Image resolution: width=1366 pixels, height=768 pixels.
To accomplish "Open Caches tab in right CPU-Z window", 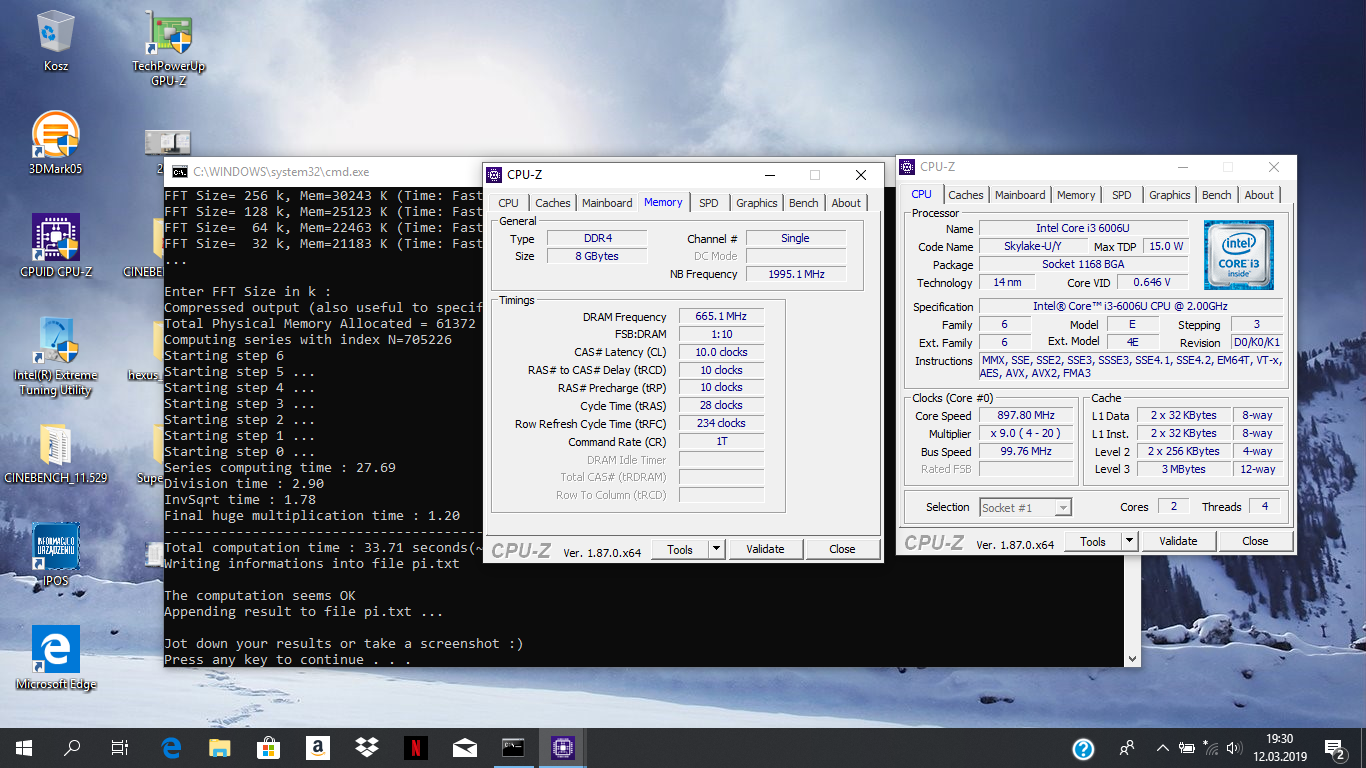I will [966, 195].
